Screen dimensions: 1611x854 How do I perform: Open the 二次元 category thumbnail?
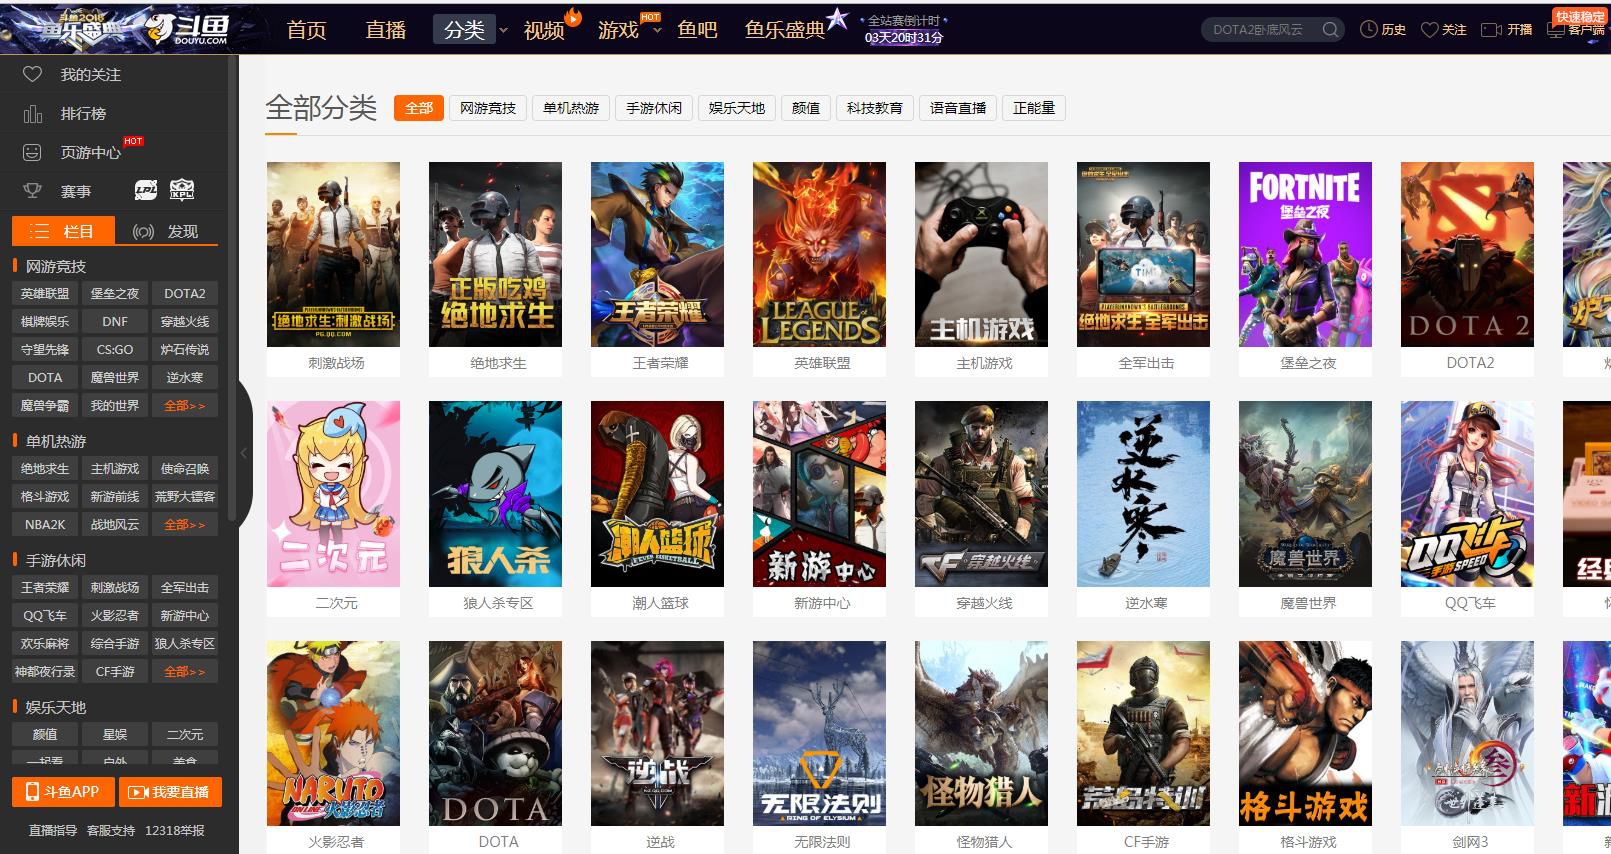click(x=333, y=494)
